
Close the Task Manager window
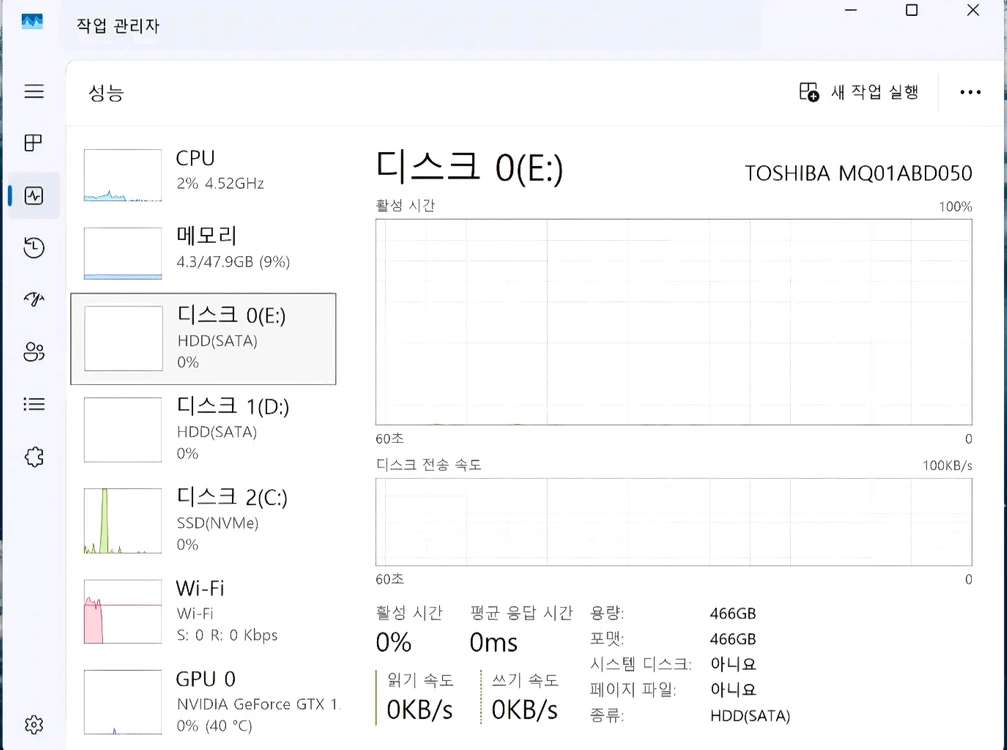tap(973, 10)
